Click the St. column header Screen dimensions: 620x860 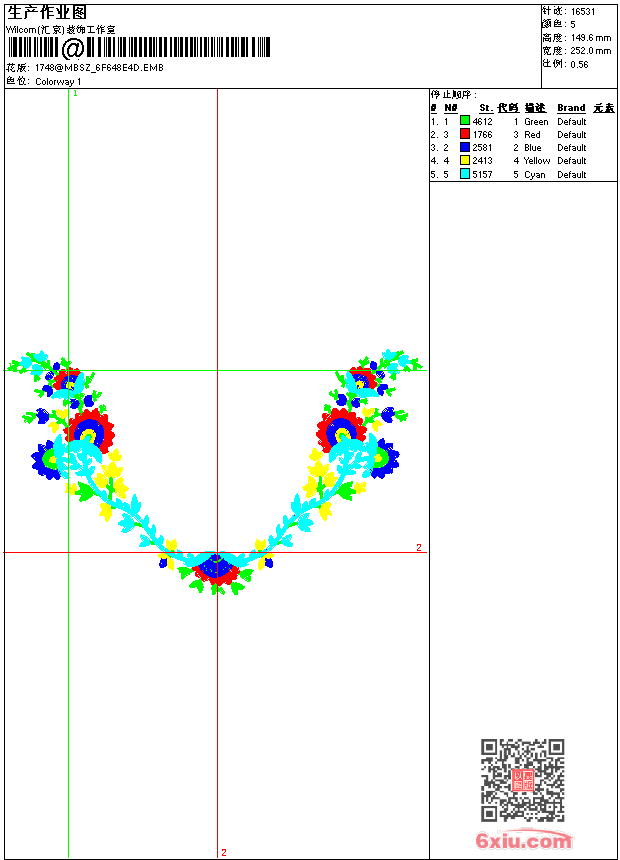coord(485,108)
